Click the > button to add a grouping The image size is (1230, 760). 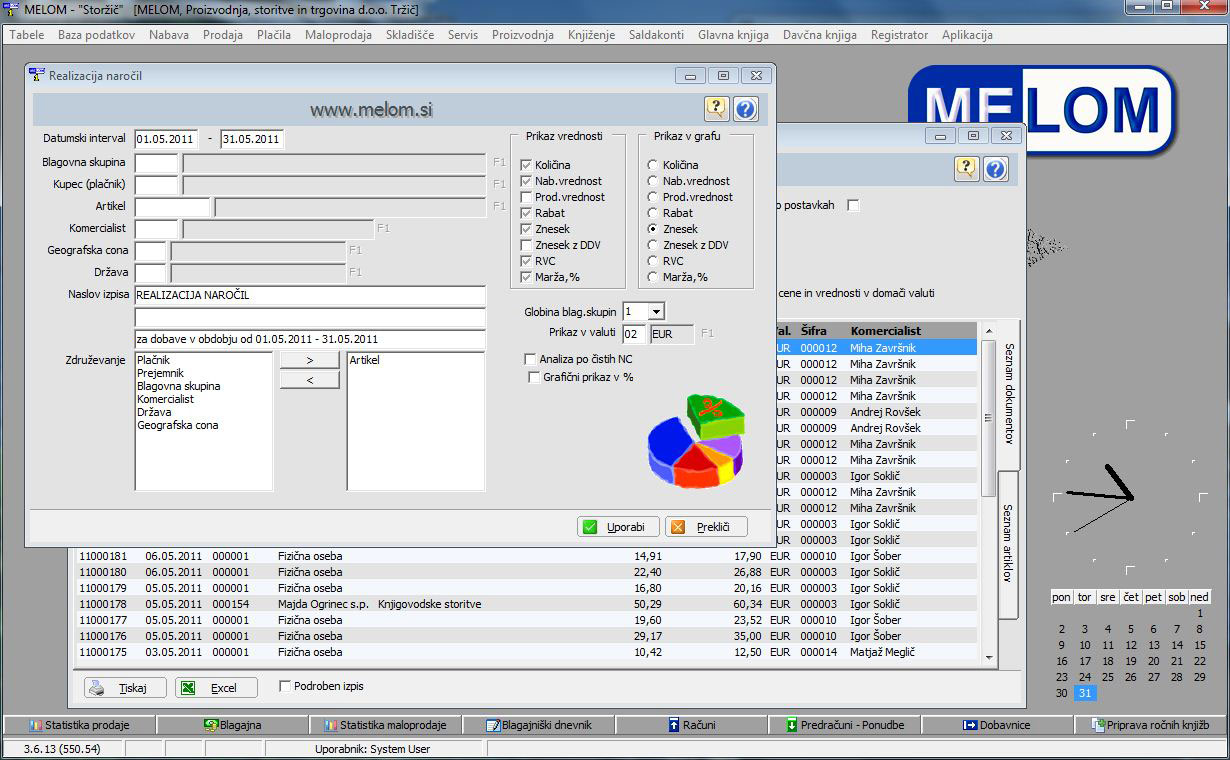pos(309,359)
